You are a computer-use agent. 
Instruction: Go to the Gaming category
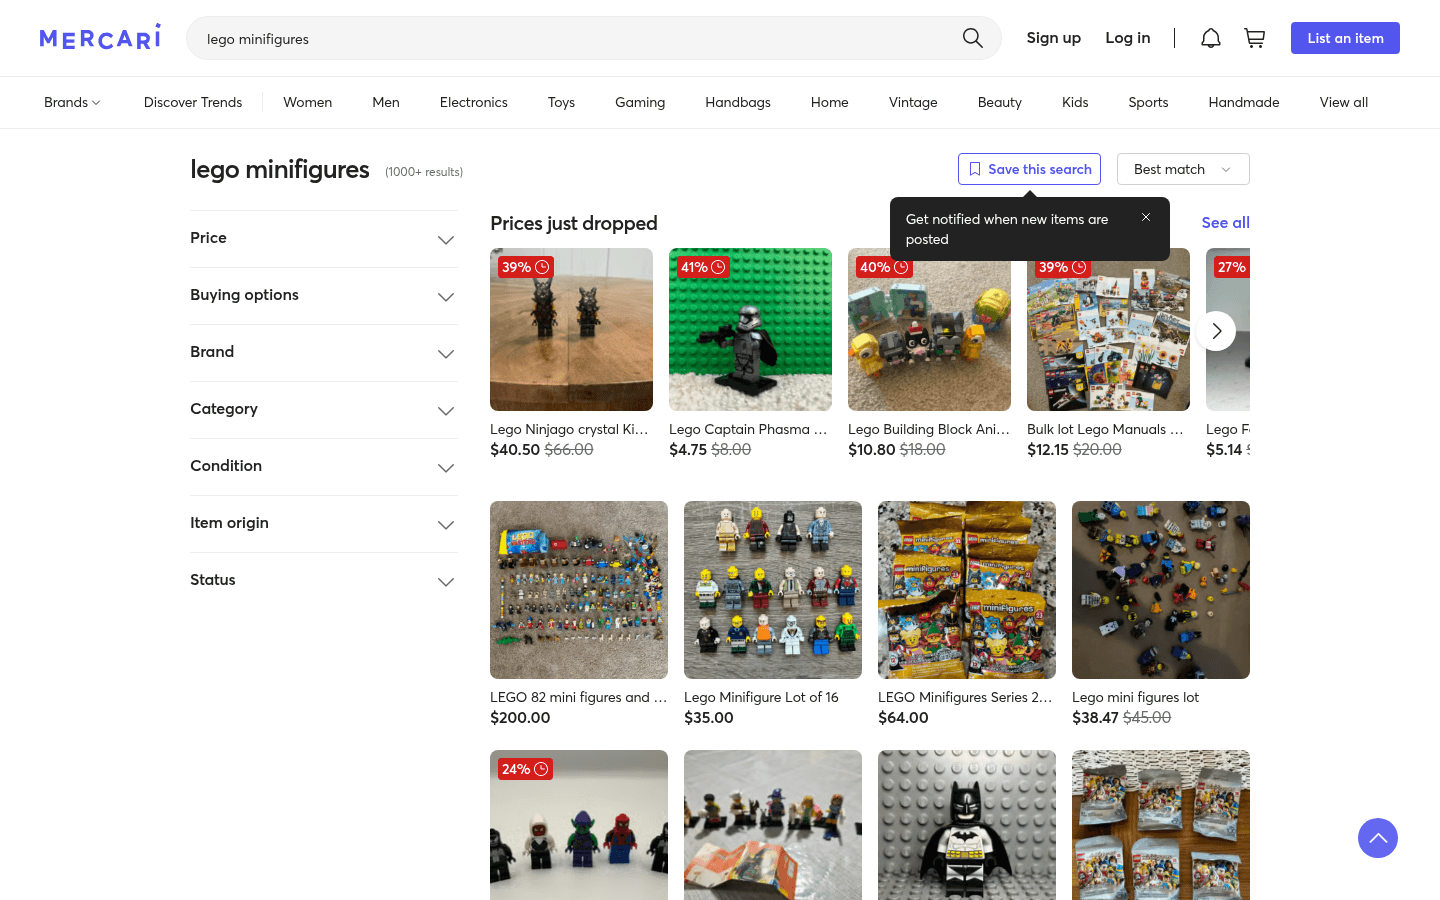point(640,102)
